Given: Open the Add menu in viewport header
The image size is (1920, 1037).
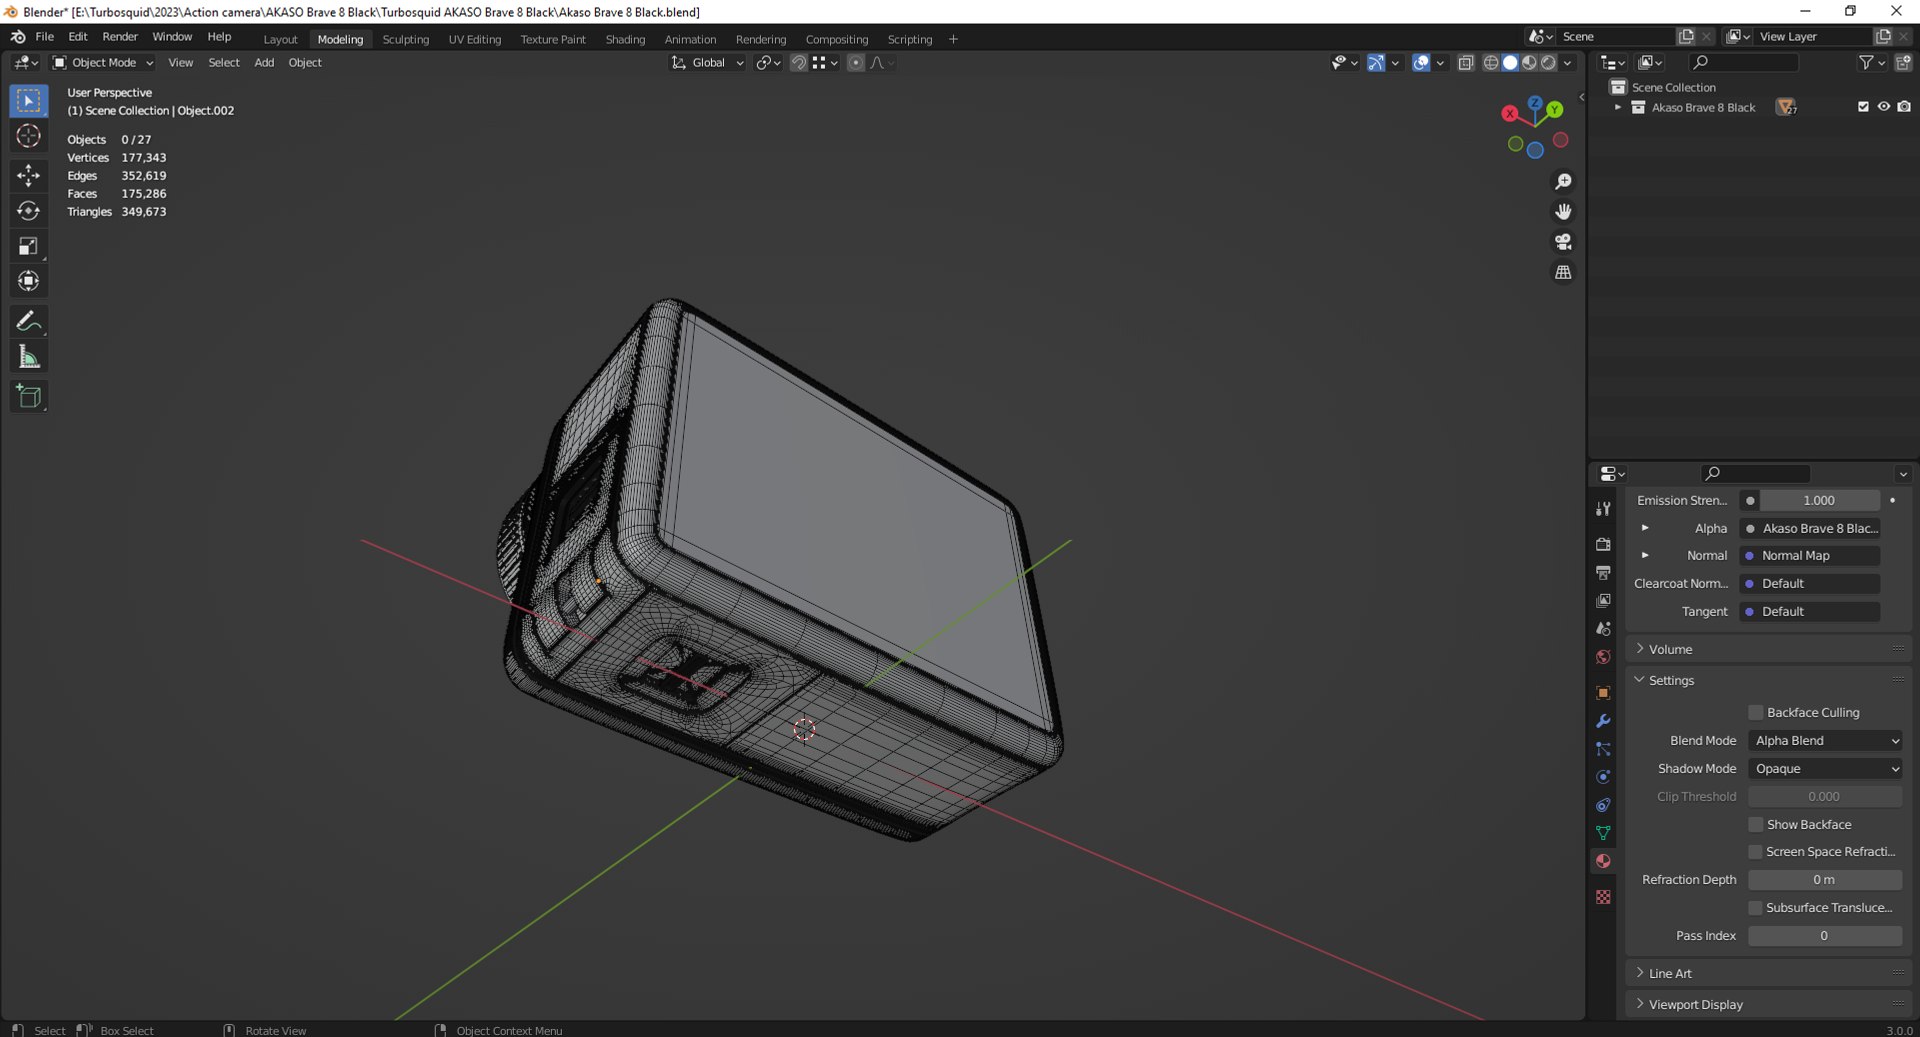Looking at the screenshot, I should 264,63.
